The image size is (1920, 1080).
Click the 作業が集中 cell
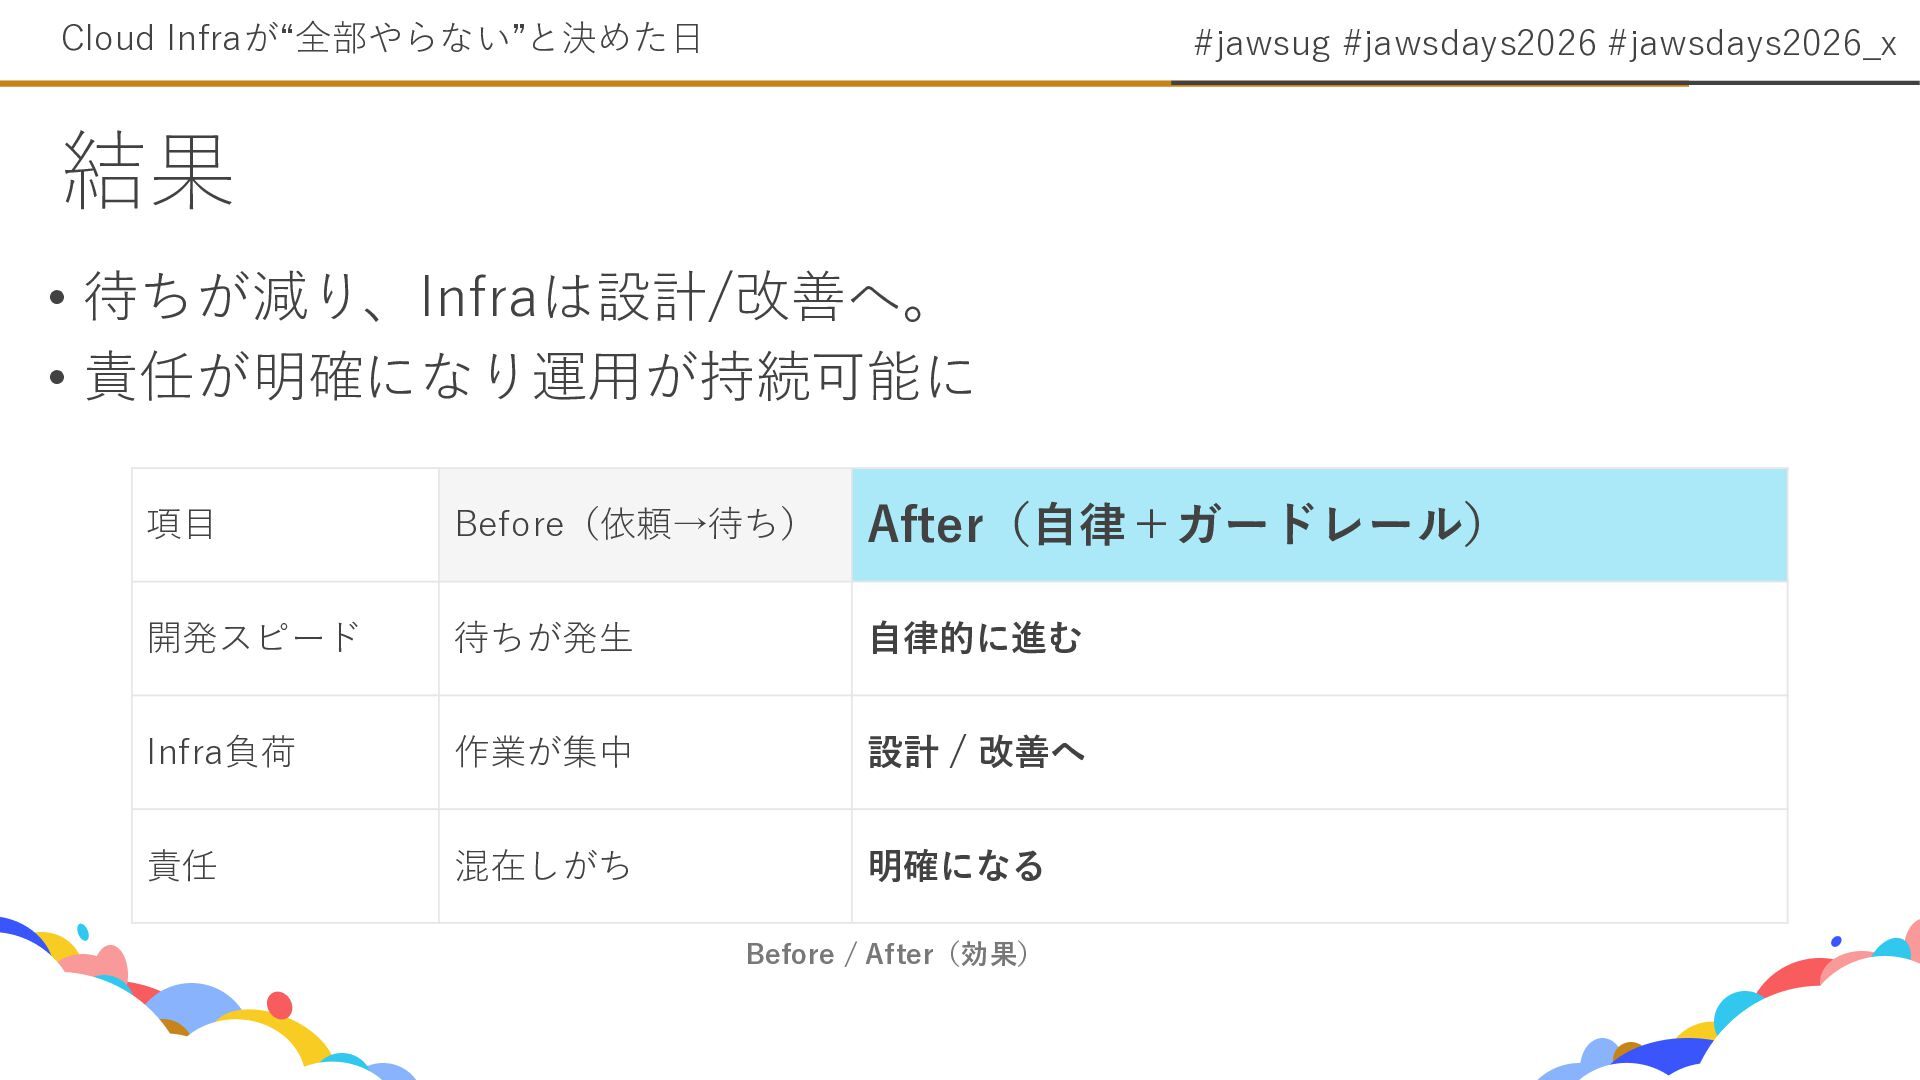544,752
